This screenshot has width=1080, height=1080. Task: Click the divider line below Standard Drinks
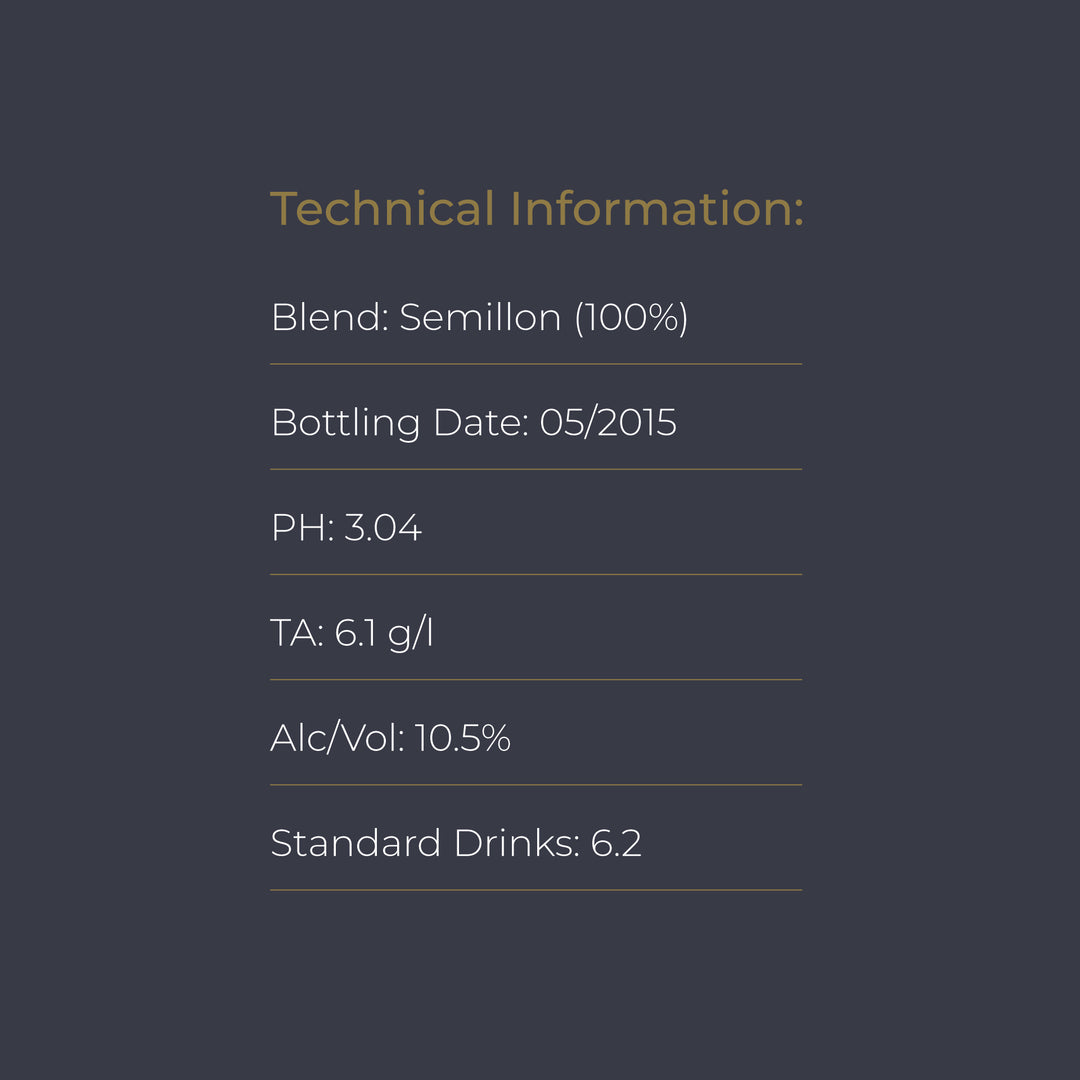coord(536,890)
